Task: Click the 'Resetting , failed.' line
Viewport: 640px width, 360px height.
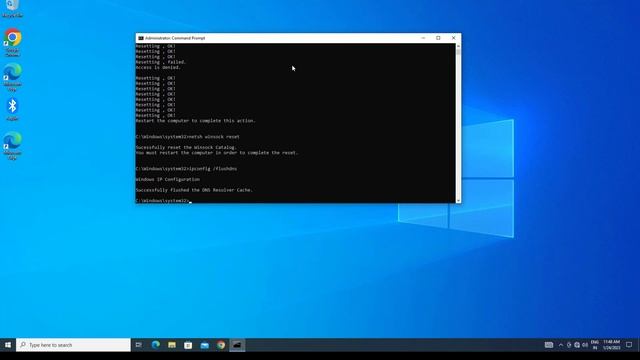Action: pos(161,62)
